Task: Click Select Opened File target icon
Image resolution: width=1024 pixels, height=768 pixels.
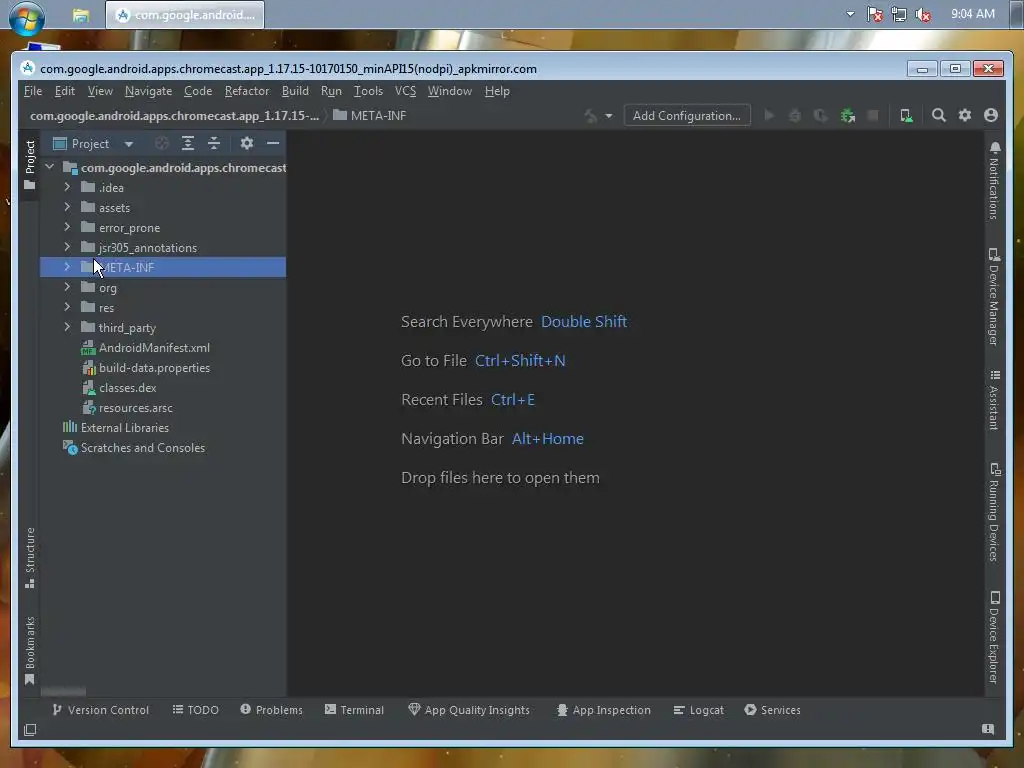Action: pos(162,143)
